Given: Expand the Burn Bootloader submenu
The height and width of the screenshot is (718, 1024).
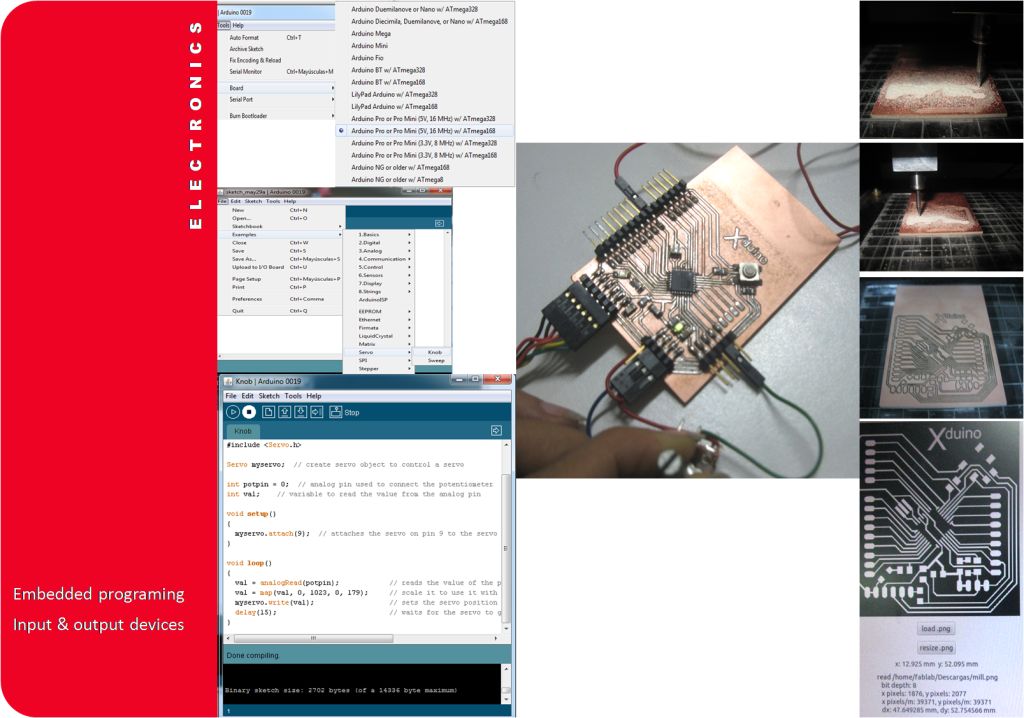Looking at the screenshot, I should pyautogui.click(x=277, y=116).
